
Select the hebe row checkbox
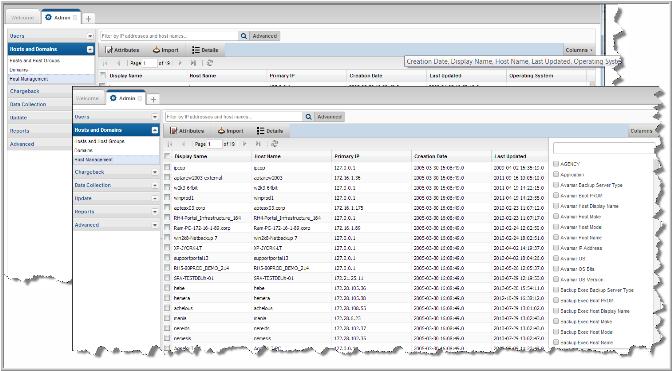click(x=167, y=288)
